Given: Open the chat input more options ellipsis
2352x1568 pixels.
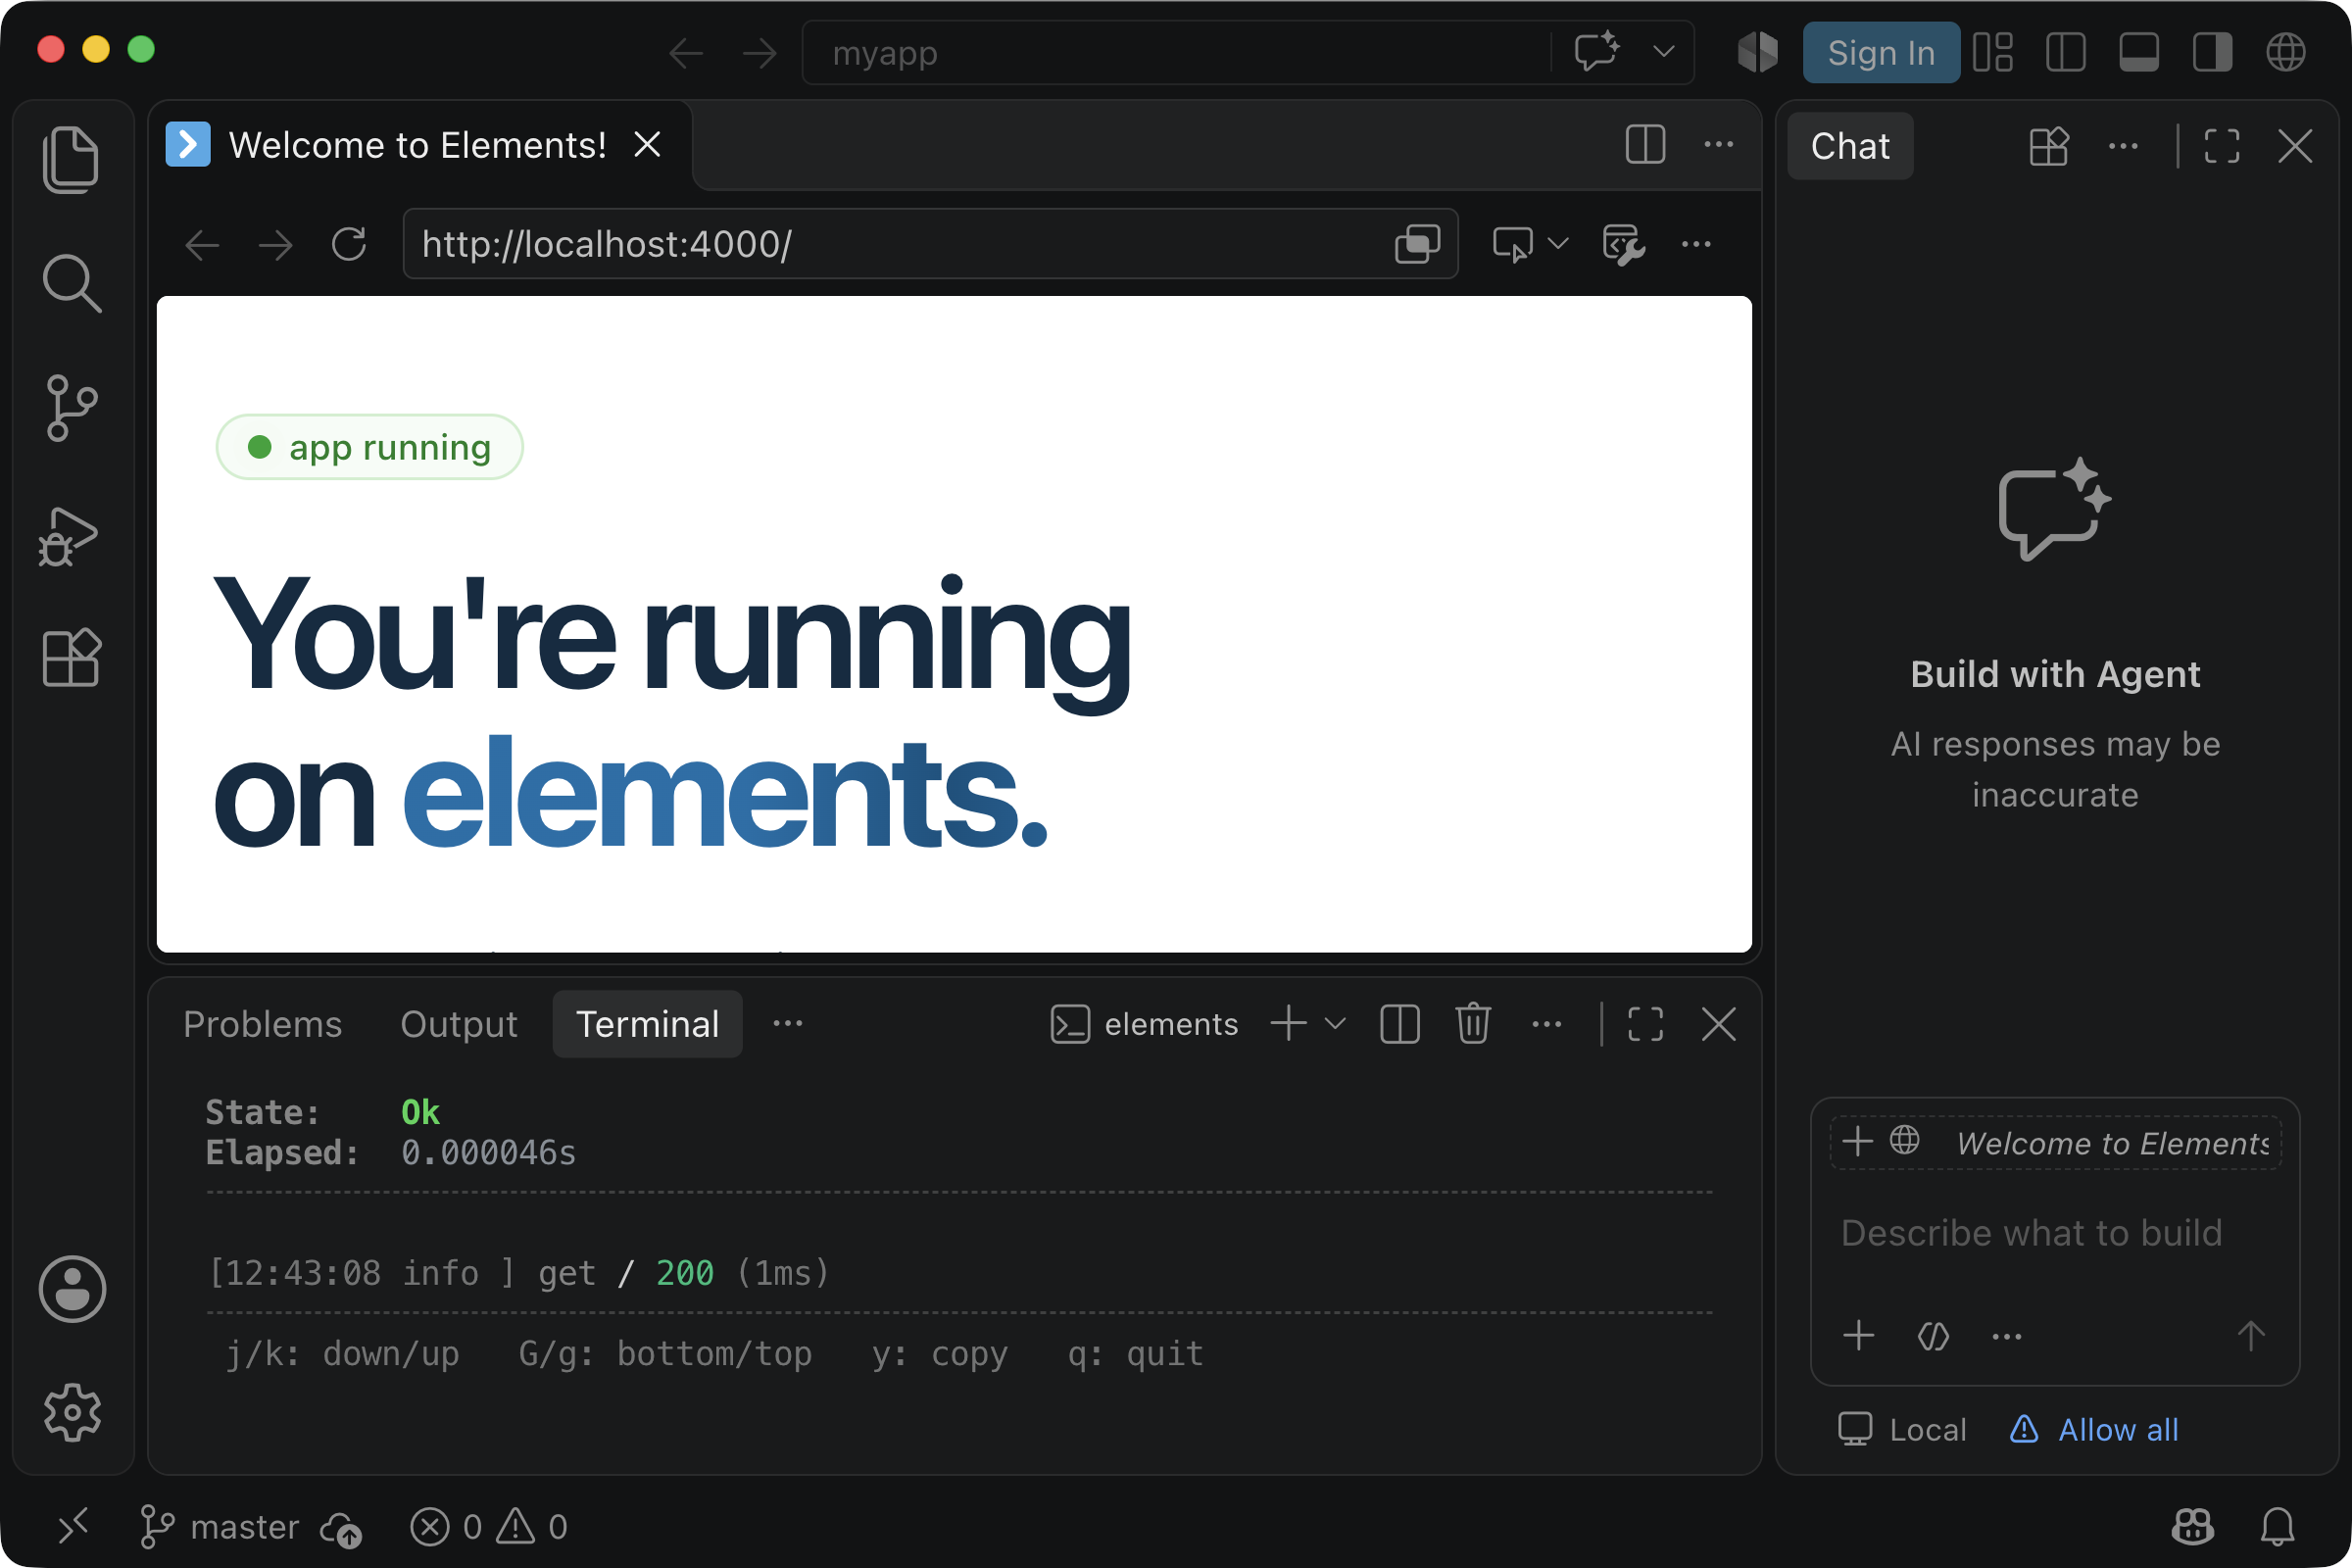Looking at the screenshot, I should pyautogui.click(x=2006, y=1336).
